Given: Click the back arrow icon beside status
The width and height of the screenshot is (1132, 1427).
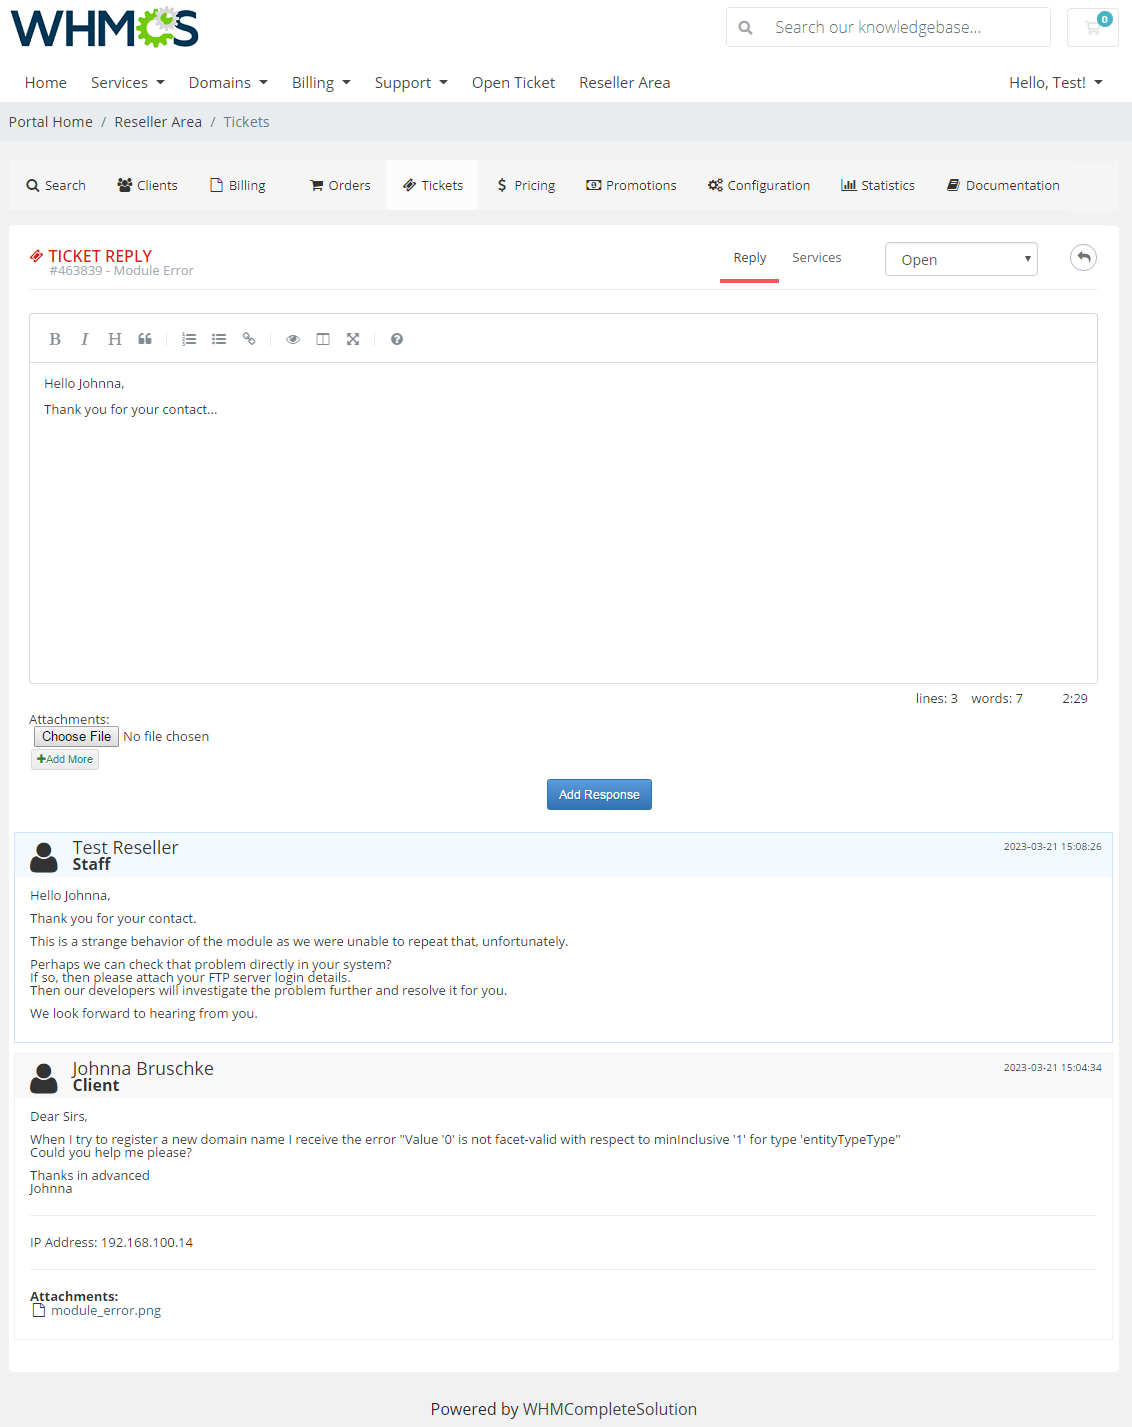Looking at the screenshot, I should (x=1083, y=258).
